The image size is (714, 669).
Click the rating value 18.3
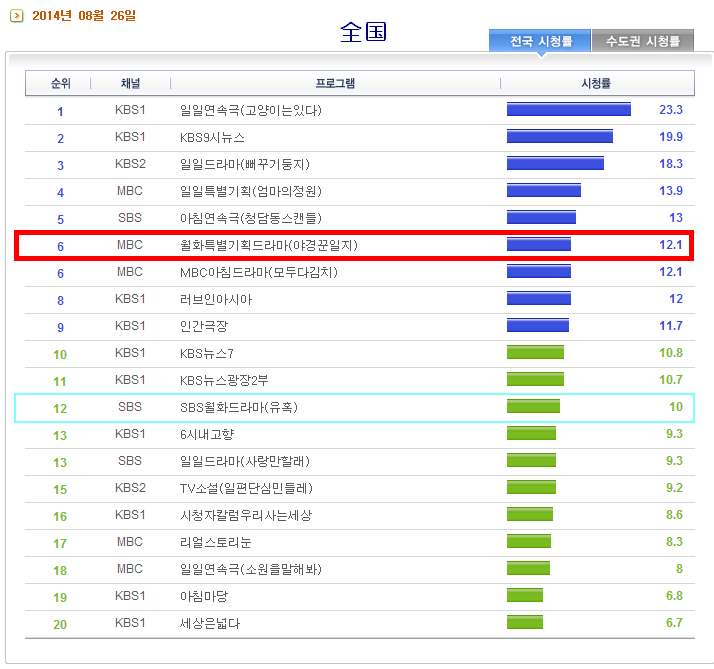coord(671,163)
